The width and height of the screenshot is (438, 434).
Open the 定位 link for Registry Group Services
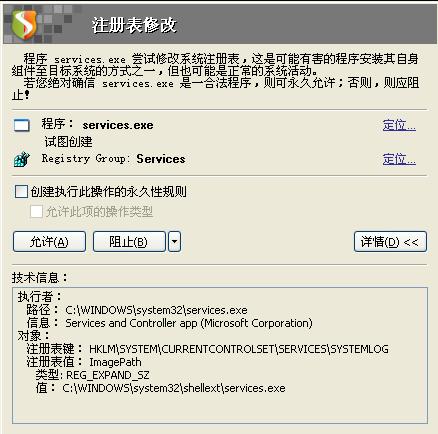399,159
